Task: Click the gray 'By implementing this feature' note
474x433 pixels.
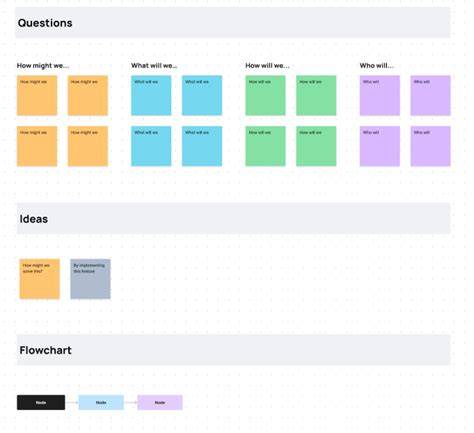Action: (x=90, y=279)
